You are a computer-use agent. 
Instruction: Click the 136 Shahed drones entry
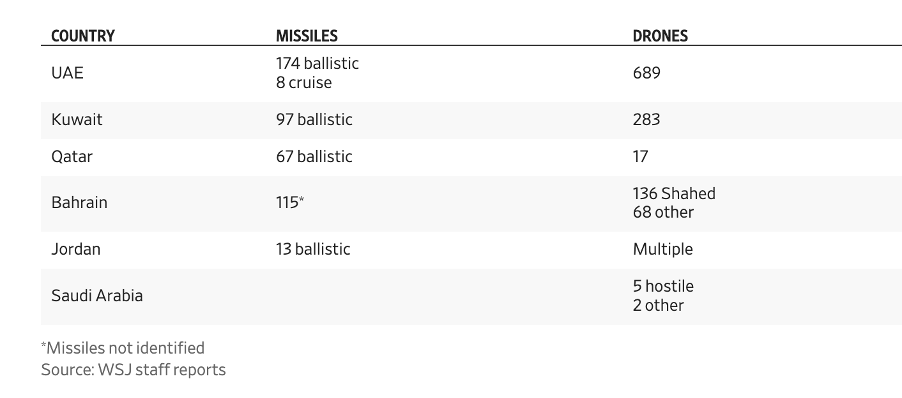[x=674, y=193]
